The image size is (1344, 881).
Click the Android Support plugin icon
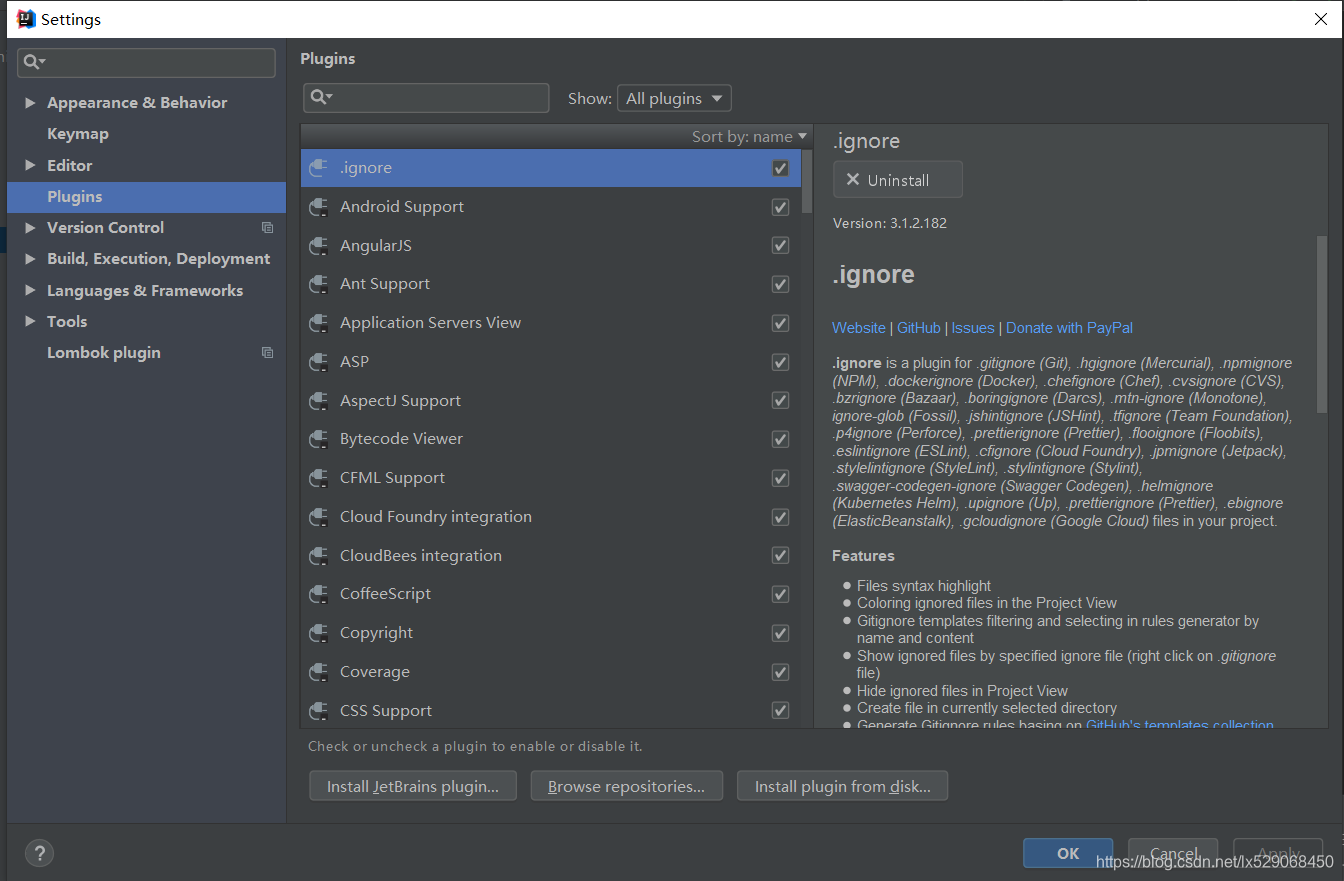[x=318, y=207]
